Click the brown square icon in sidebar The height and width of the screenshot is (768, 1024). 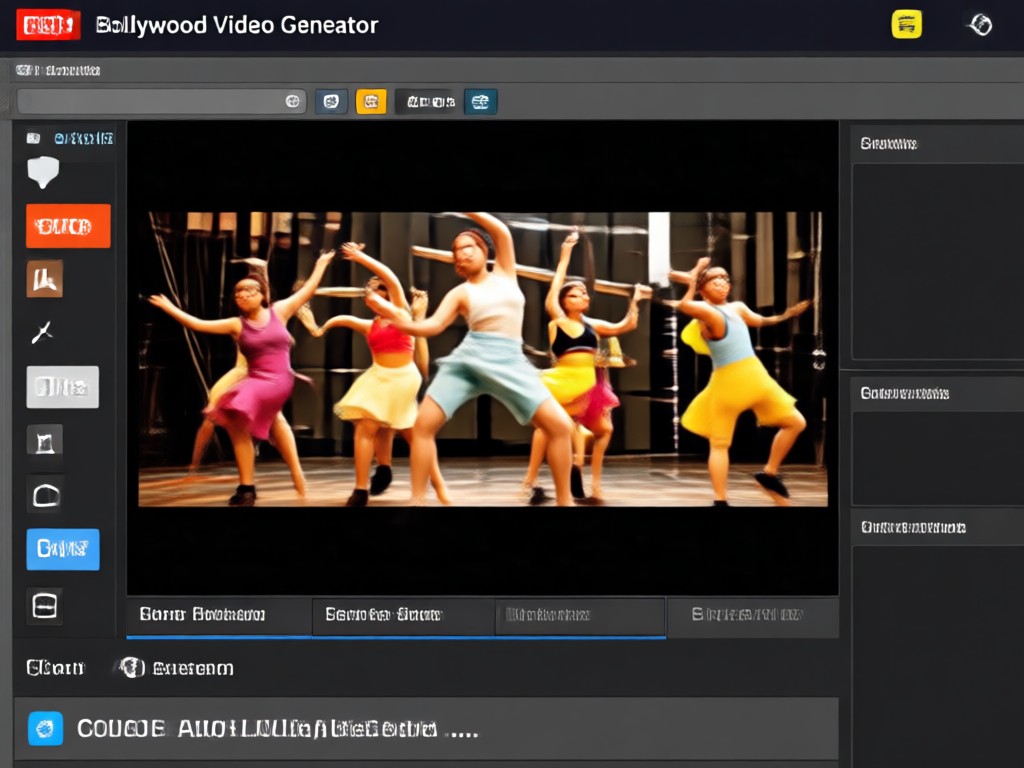[x=44, y=279]
